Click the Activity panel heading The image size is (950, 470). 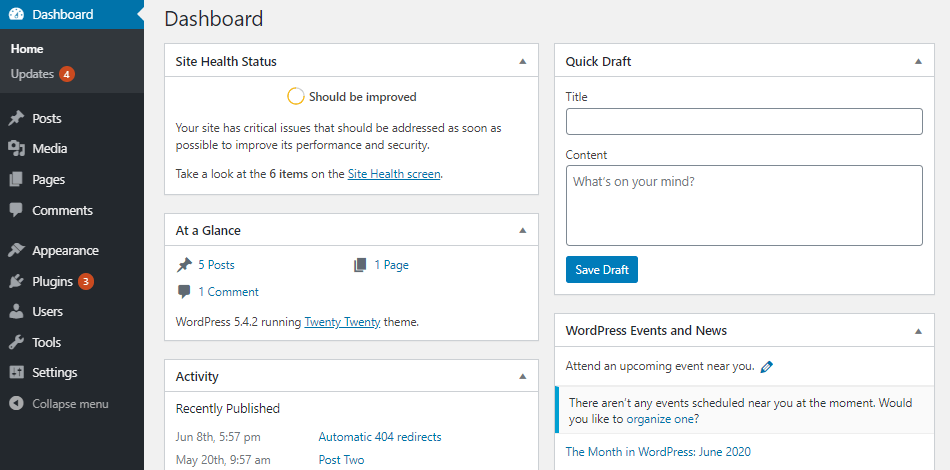click(197, 376)
